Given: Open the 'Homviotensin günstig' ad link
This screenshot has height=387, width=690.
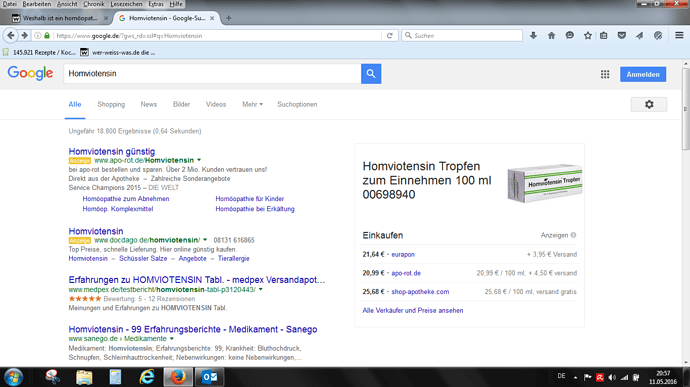Looking at the screenshot, I should (112, 151).
